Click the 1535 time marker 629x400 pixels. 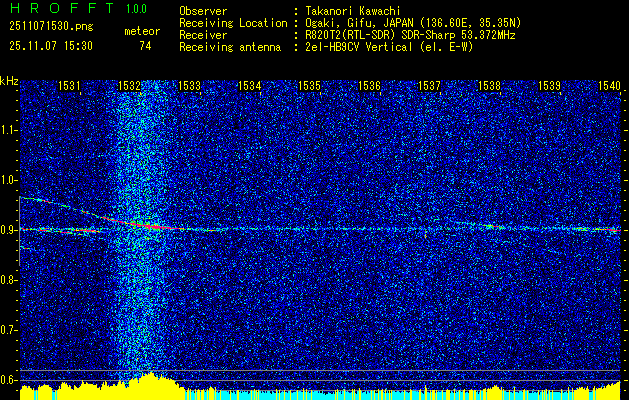click(x=309, y=85)
